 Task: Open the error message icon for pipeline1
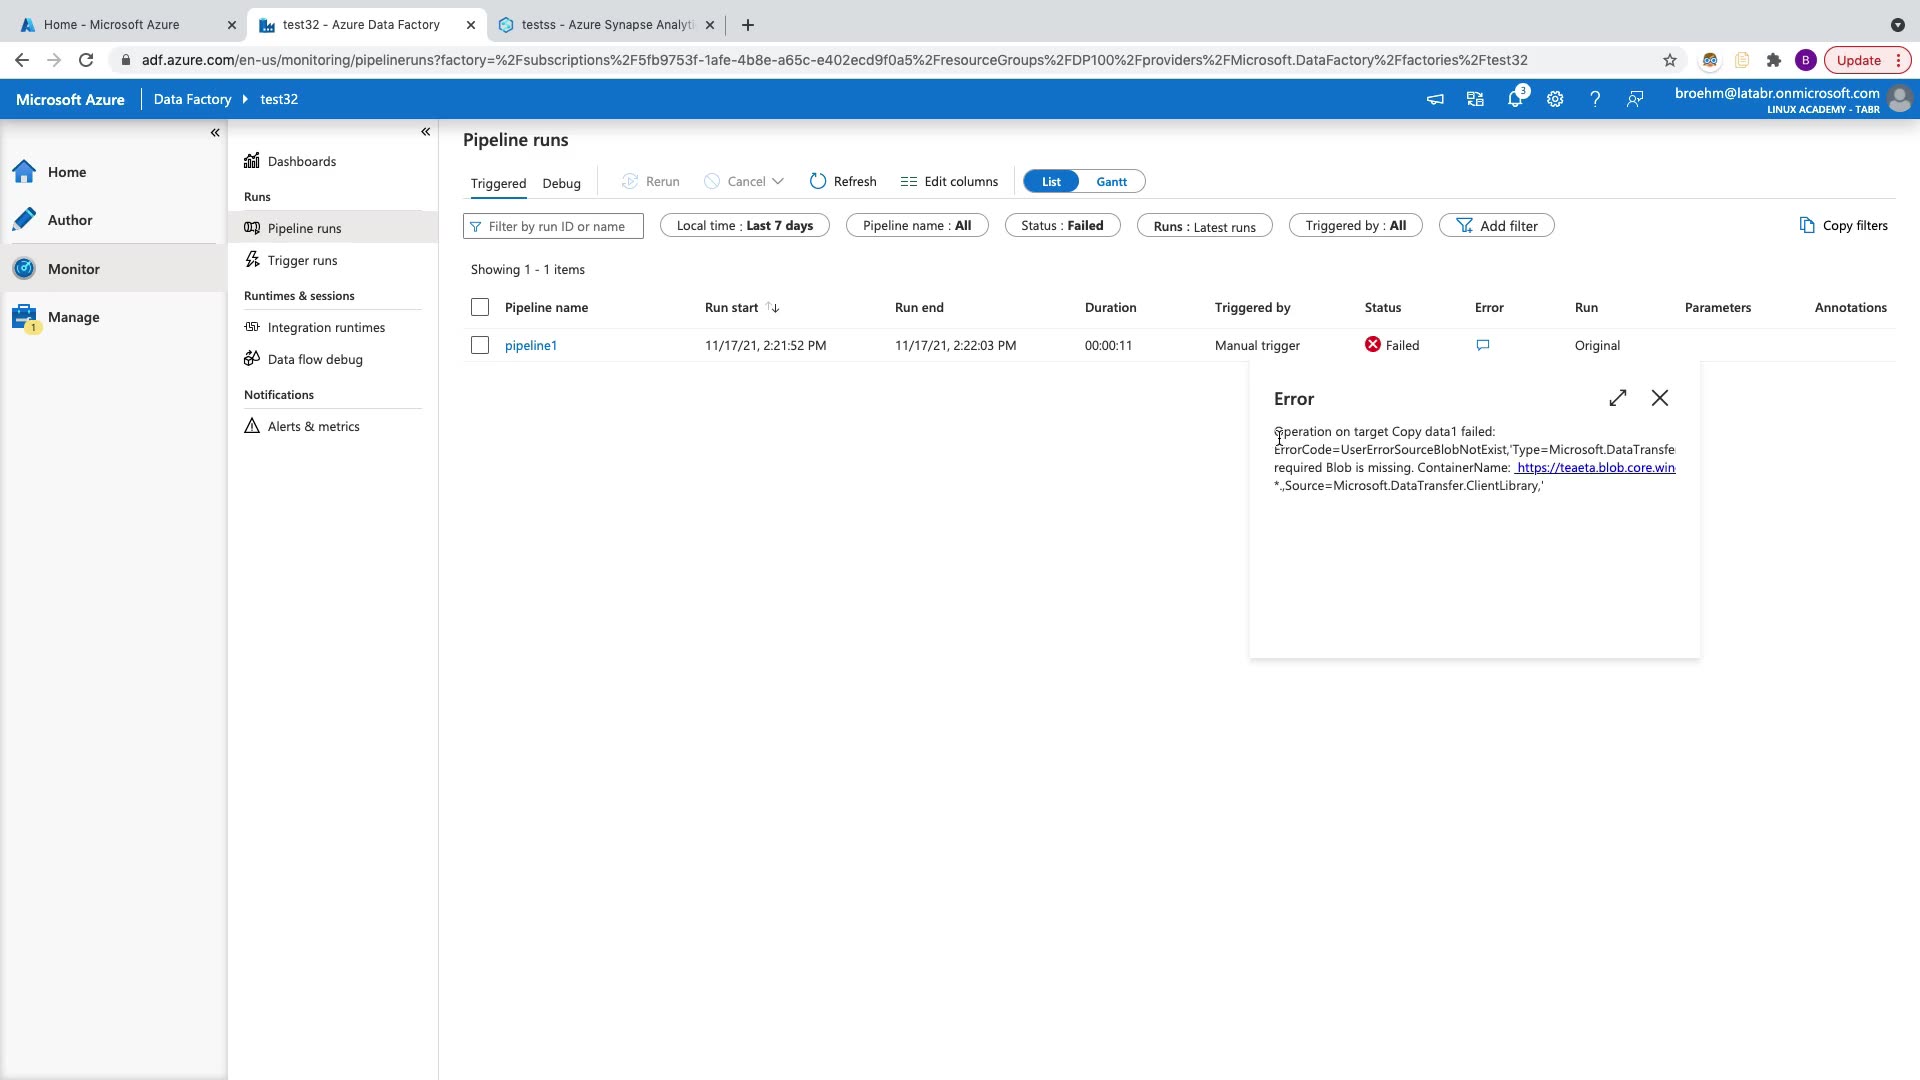click(x=1483, y=345)
